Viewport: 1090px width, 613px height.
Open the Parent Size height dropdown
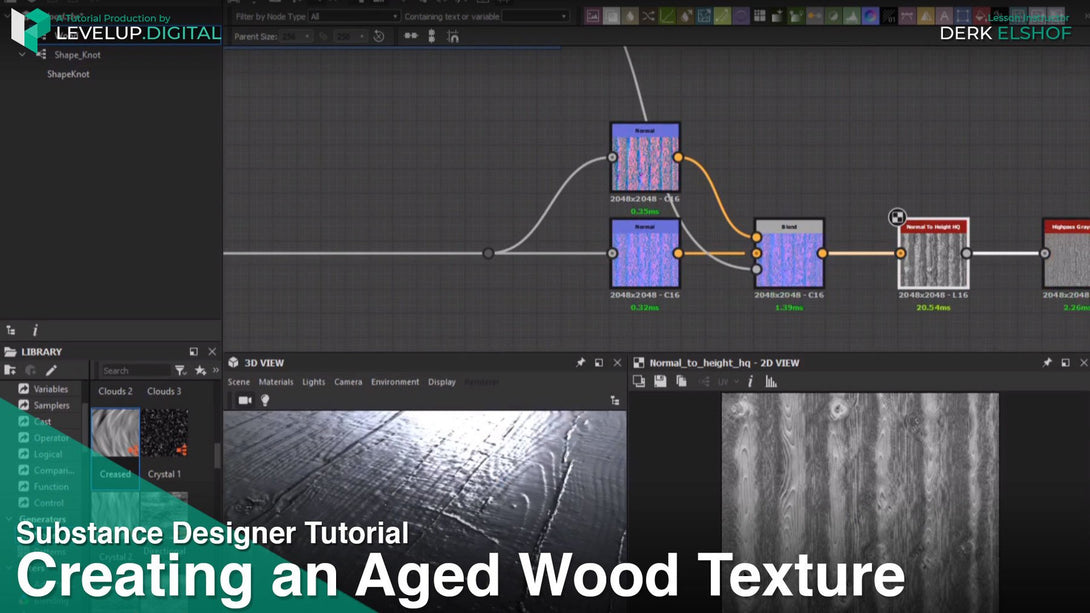tap(350, 36)
